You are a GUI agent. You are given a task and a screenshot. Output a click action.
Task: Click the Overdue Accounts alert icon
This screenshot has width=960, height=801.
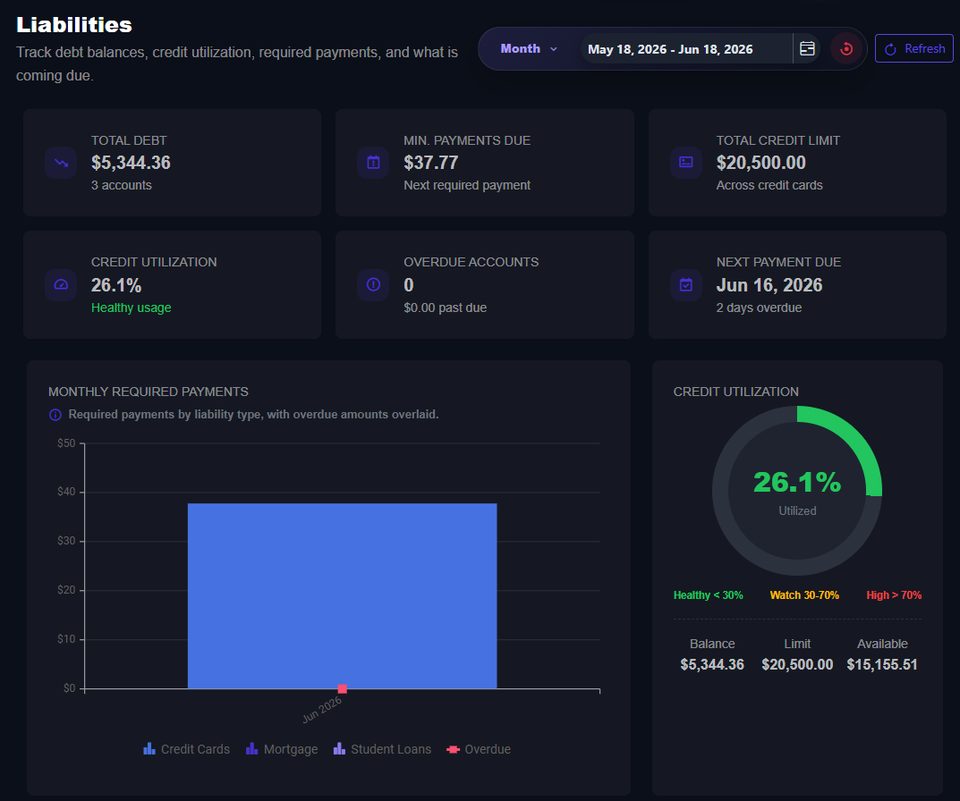373,285
